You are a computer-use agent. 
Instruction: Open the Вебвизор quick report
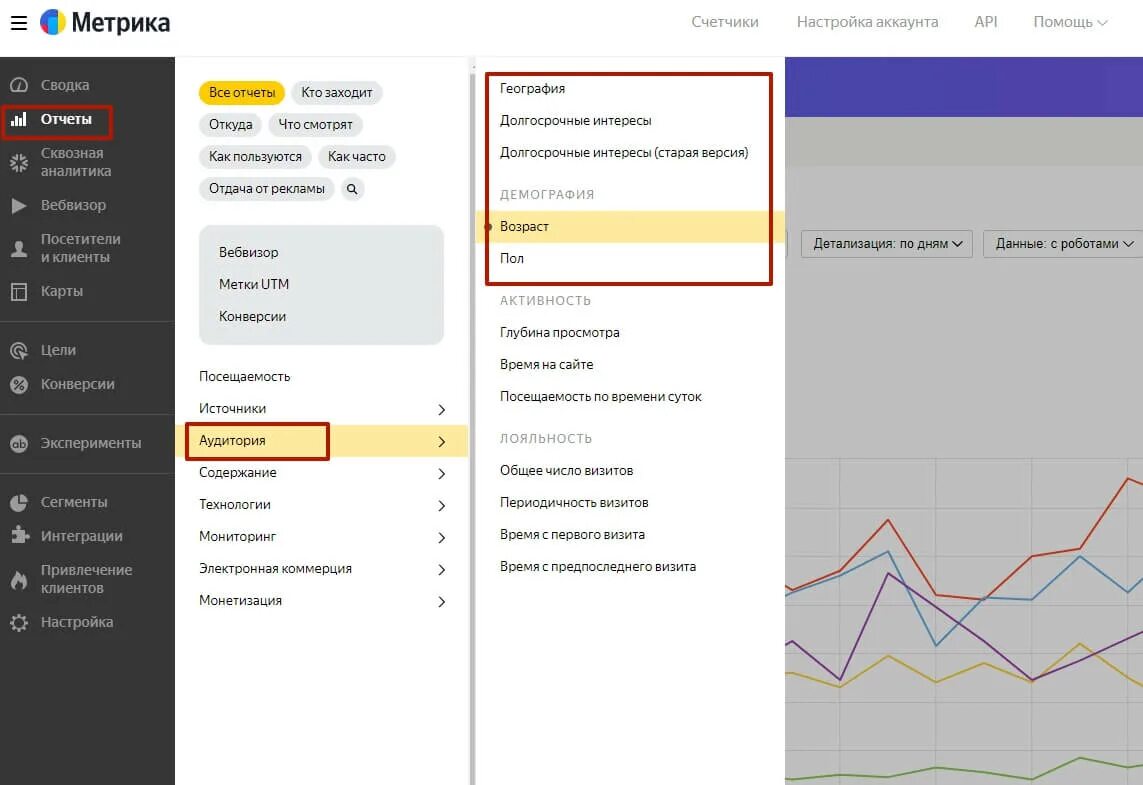(x=249, y=252)
